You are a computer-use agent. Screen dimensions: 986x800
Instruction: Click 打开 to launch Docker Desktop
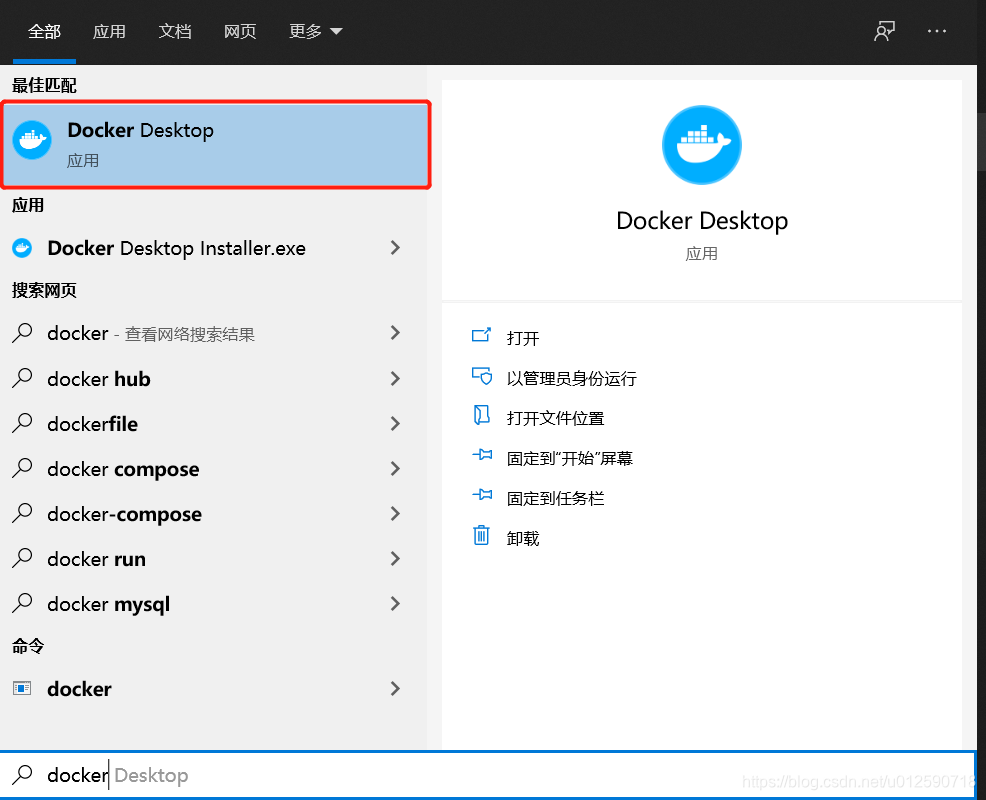(523, 338)
